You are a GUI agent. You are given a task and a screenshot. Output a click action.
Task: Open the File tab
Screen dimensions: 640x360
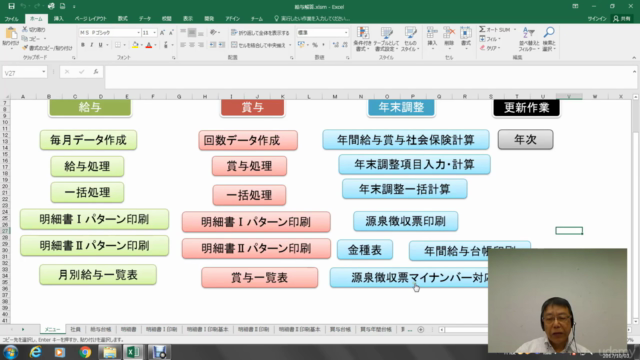click(x=11, y=19)
